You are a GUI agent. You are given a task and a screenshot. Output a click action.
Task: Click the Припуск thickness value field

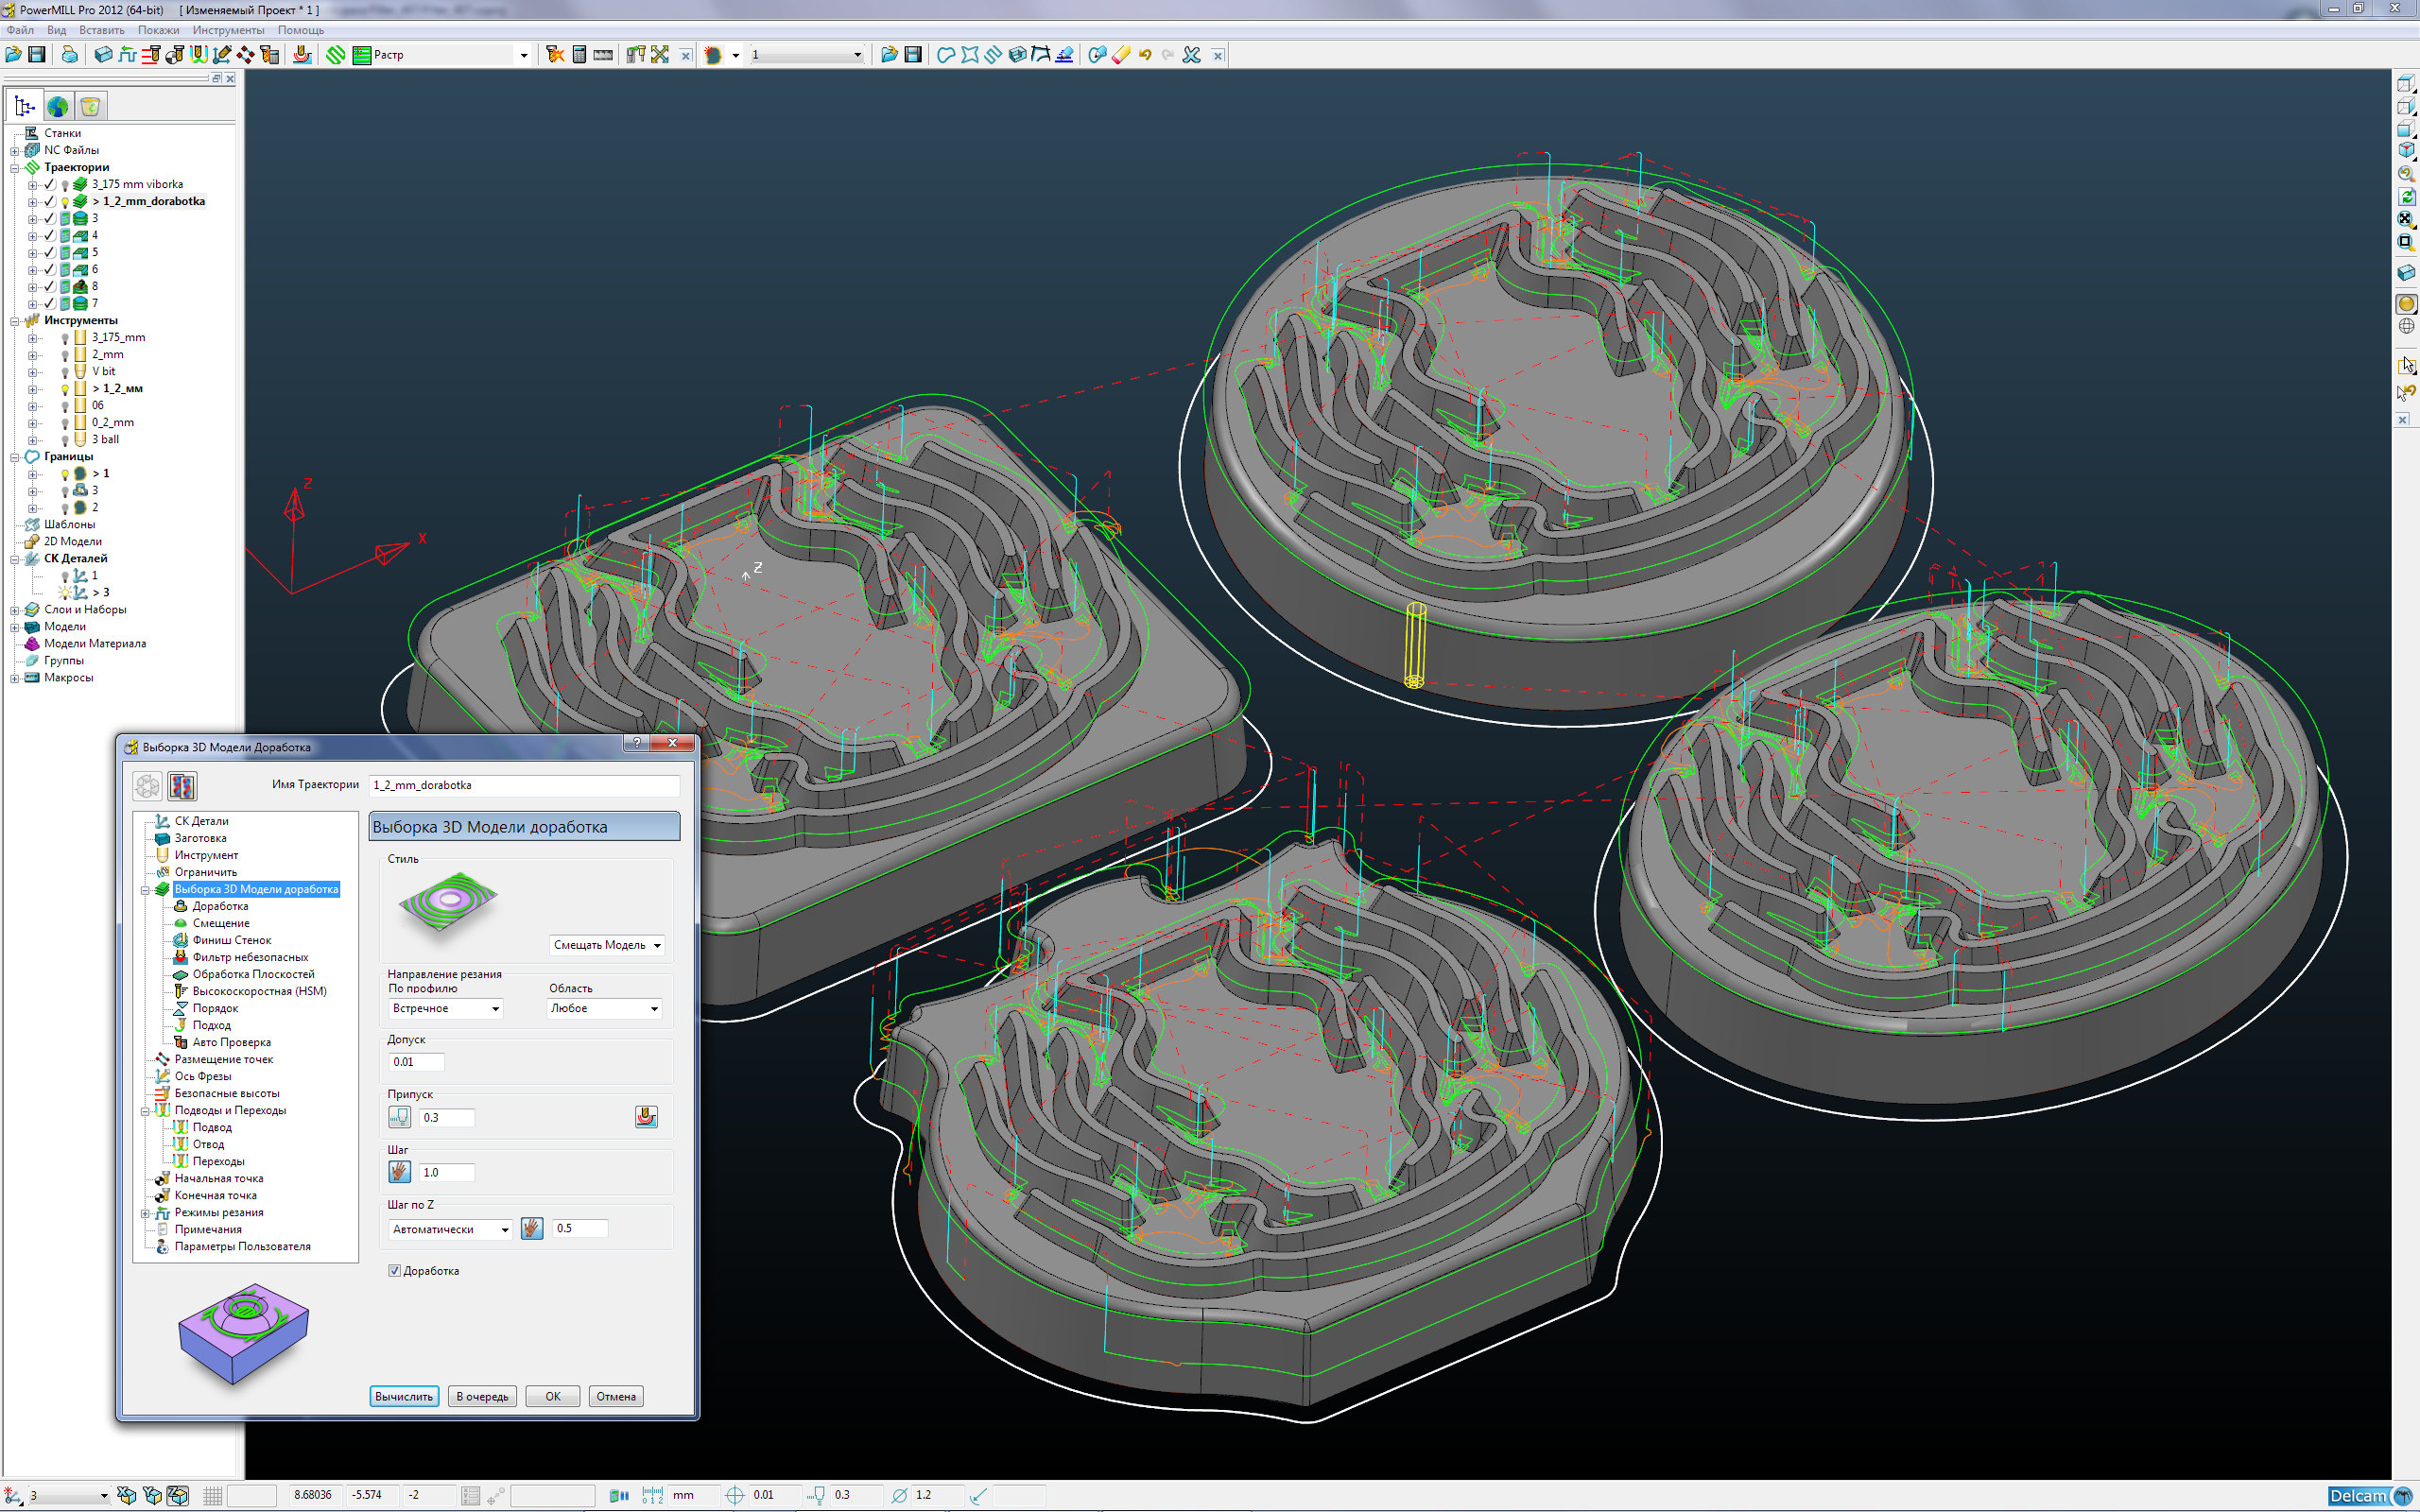pos(446,1117)
